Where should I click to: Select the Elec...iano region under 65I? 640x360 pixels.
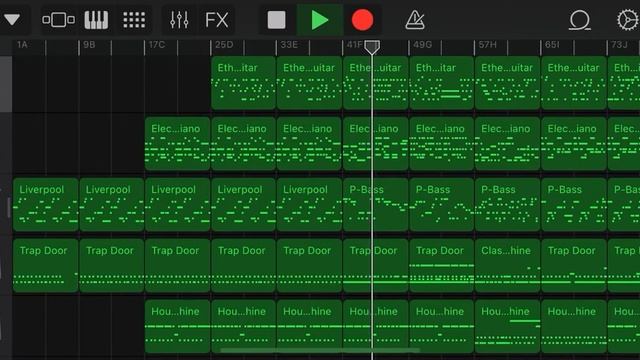pyautogui.click(x=573, y=144)
